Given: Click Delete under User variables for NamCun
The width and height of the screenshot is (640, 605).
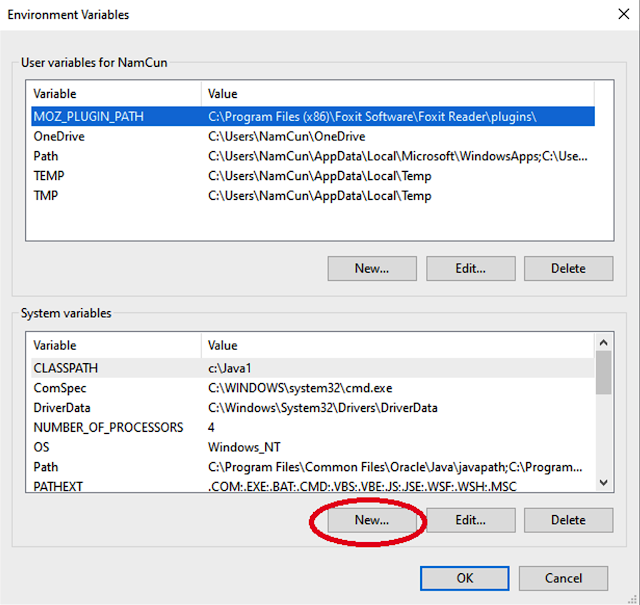Looking at the screenshot, I should click(x=568, y=268).
